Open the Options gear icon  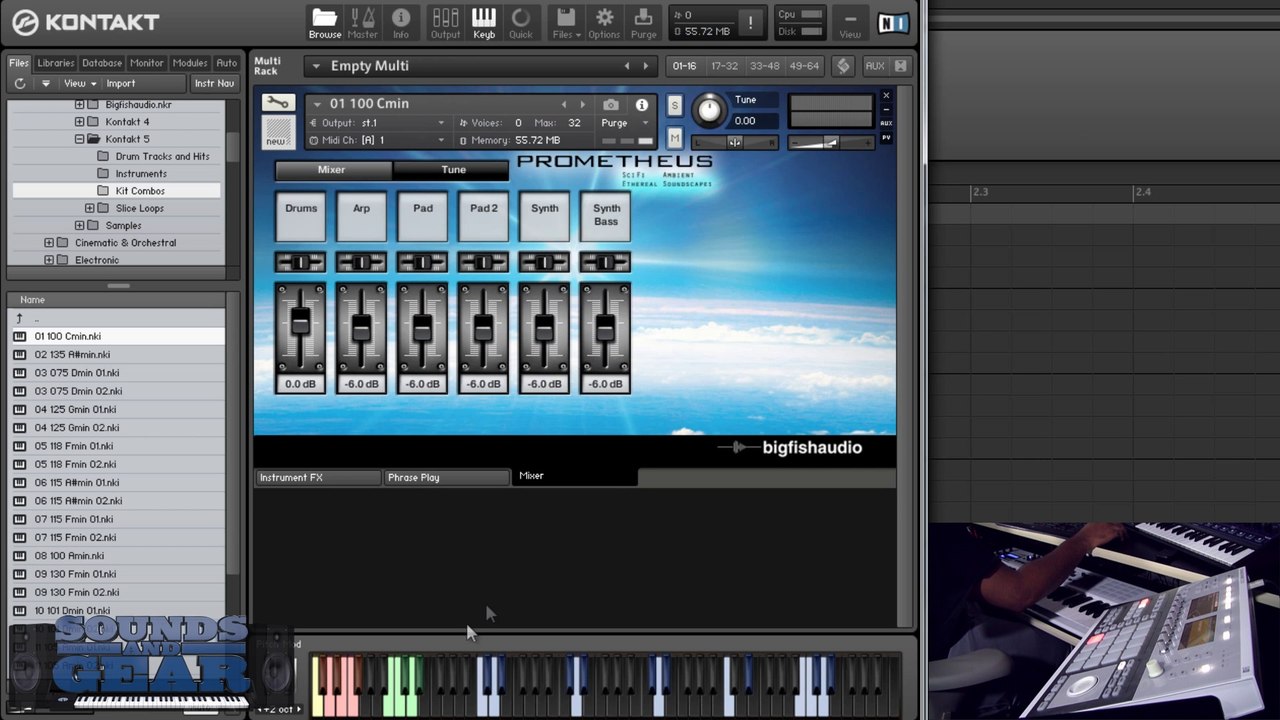click(604, 22)
